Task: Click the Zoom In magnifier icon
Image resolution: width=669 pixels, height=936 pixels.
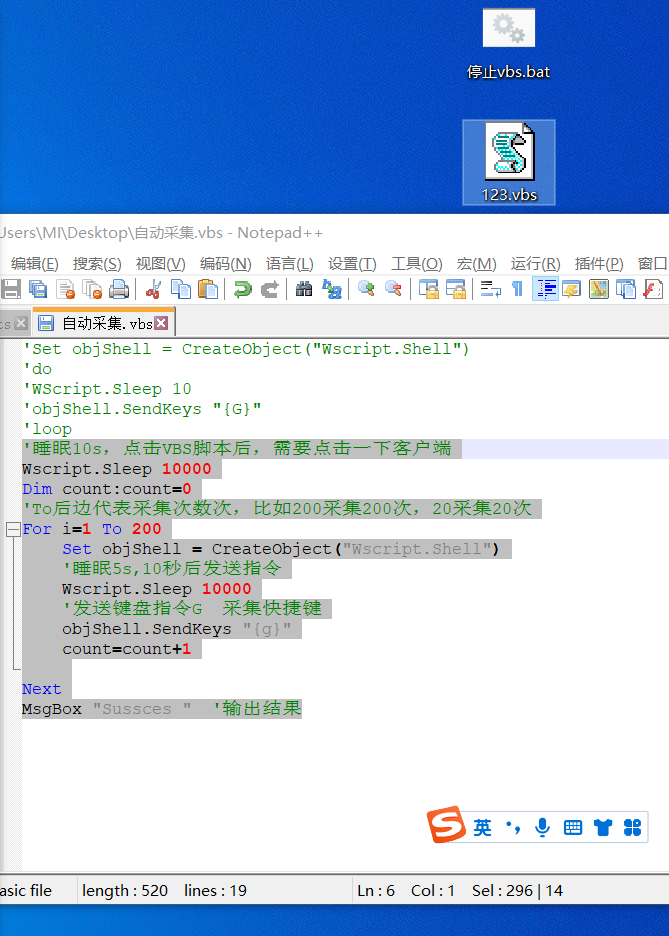Action: tap(366, 290)
